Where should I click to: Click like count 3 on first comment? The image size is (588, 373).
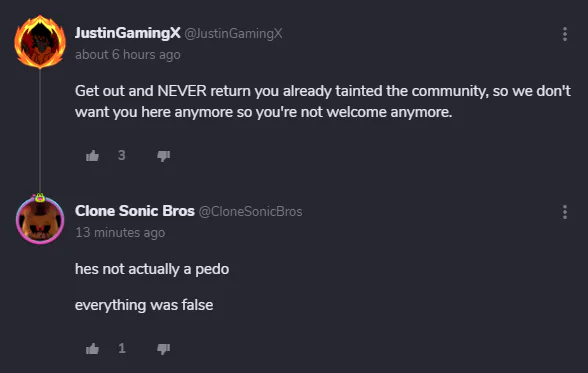[x=122, y=155]
